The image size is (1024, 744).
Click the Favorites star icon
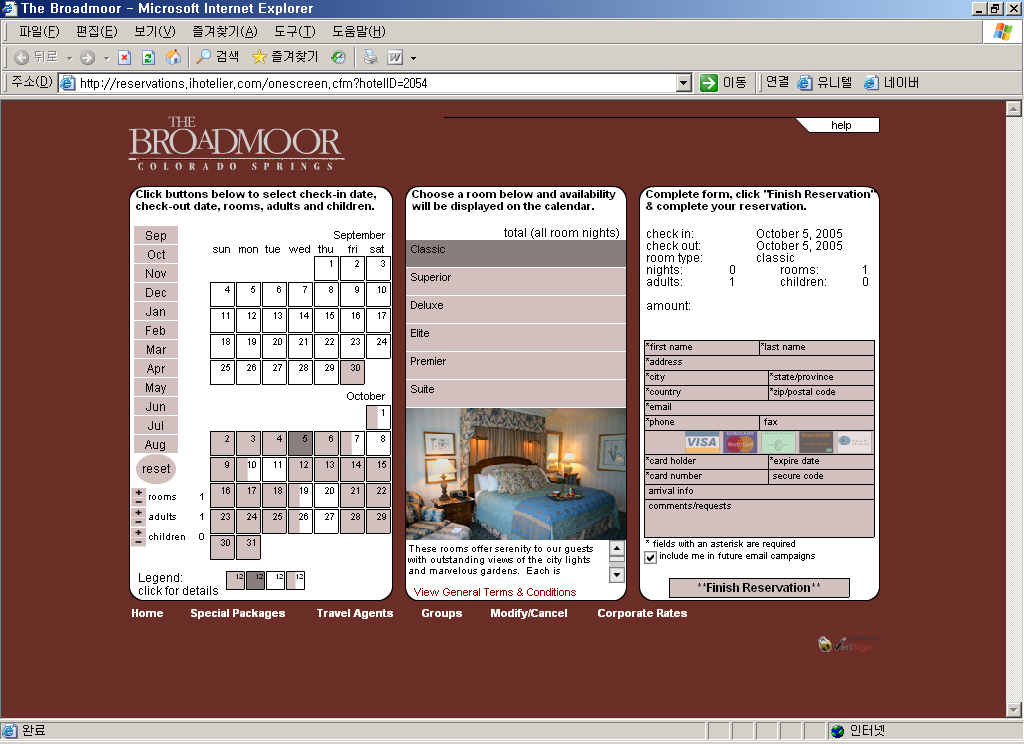259,57
